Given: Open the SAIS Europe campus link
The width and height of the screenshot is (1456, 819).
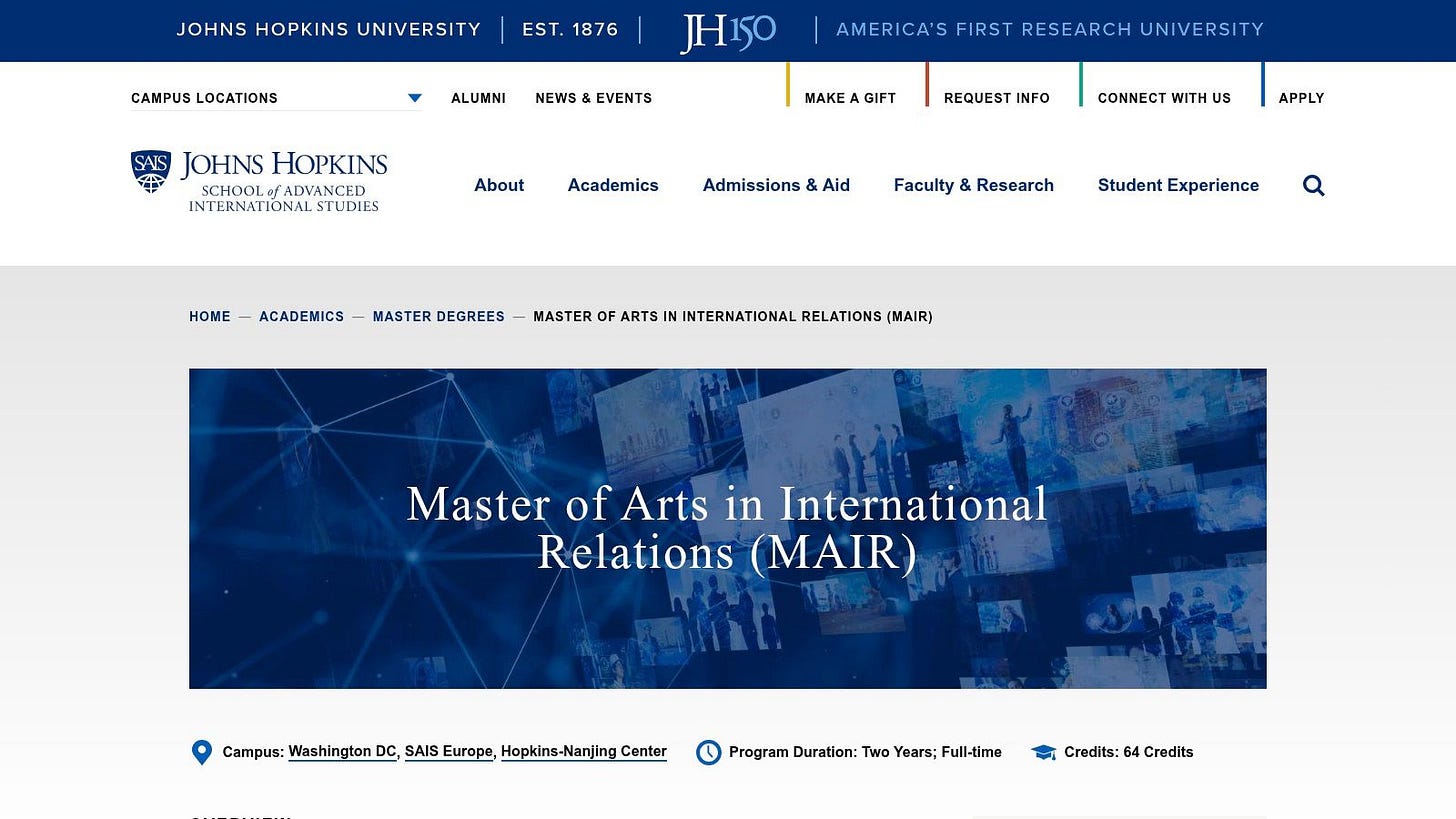Looking at the screenshot, I should tap(448, 752).
